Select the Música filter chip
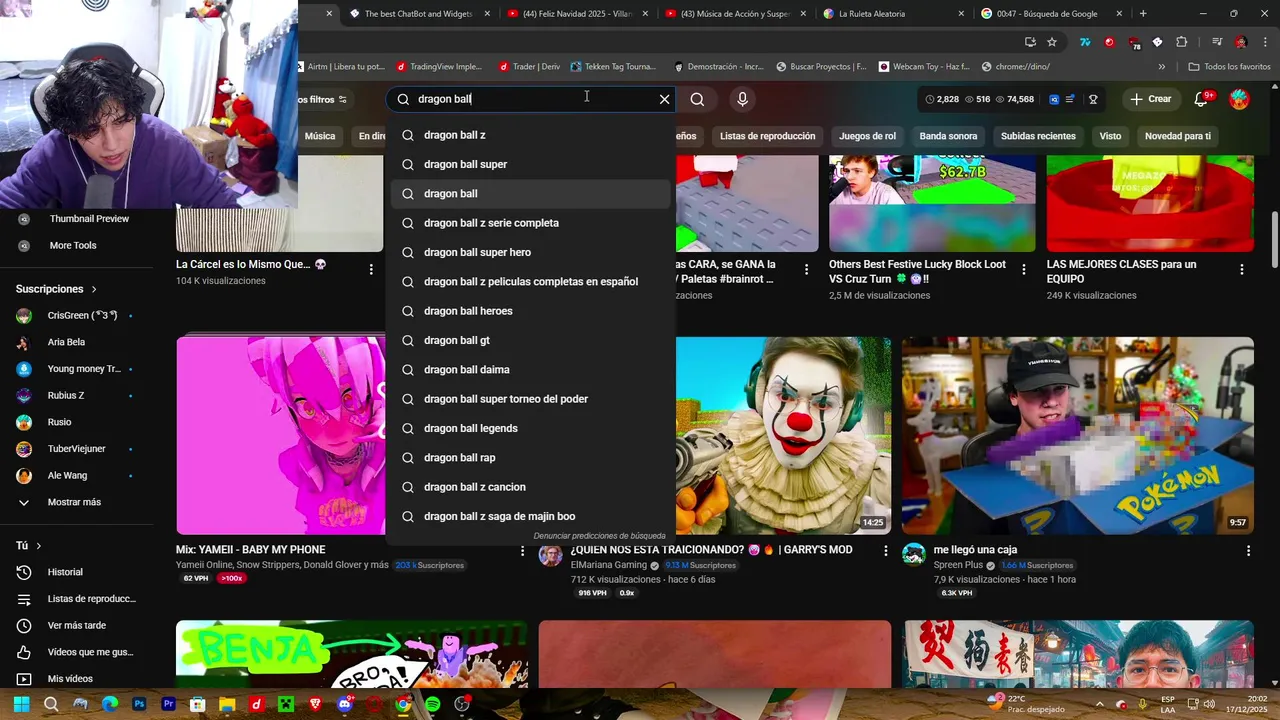1280x720 pixels. coord(320,136)
